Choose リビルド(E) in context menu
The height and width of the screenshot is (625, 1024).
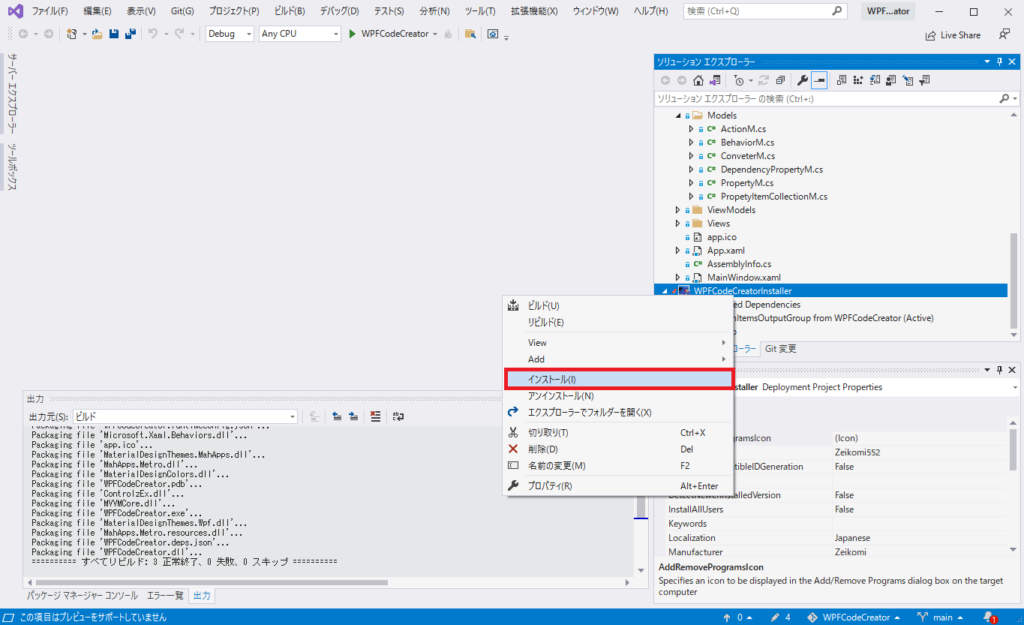click(618, 323)
